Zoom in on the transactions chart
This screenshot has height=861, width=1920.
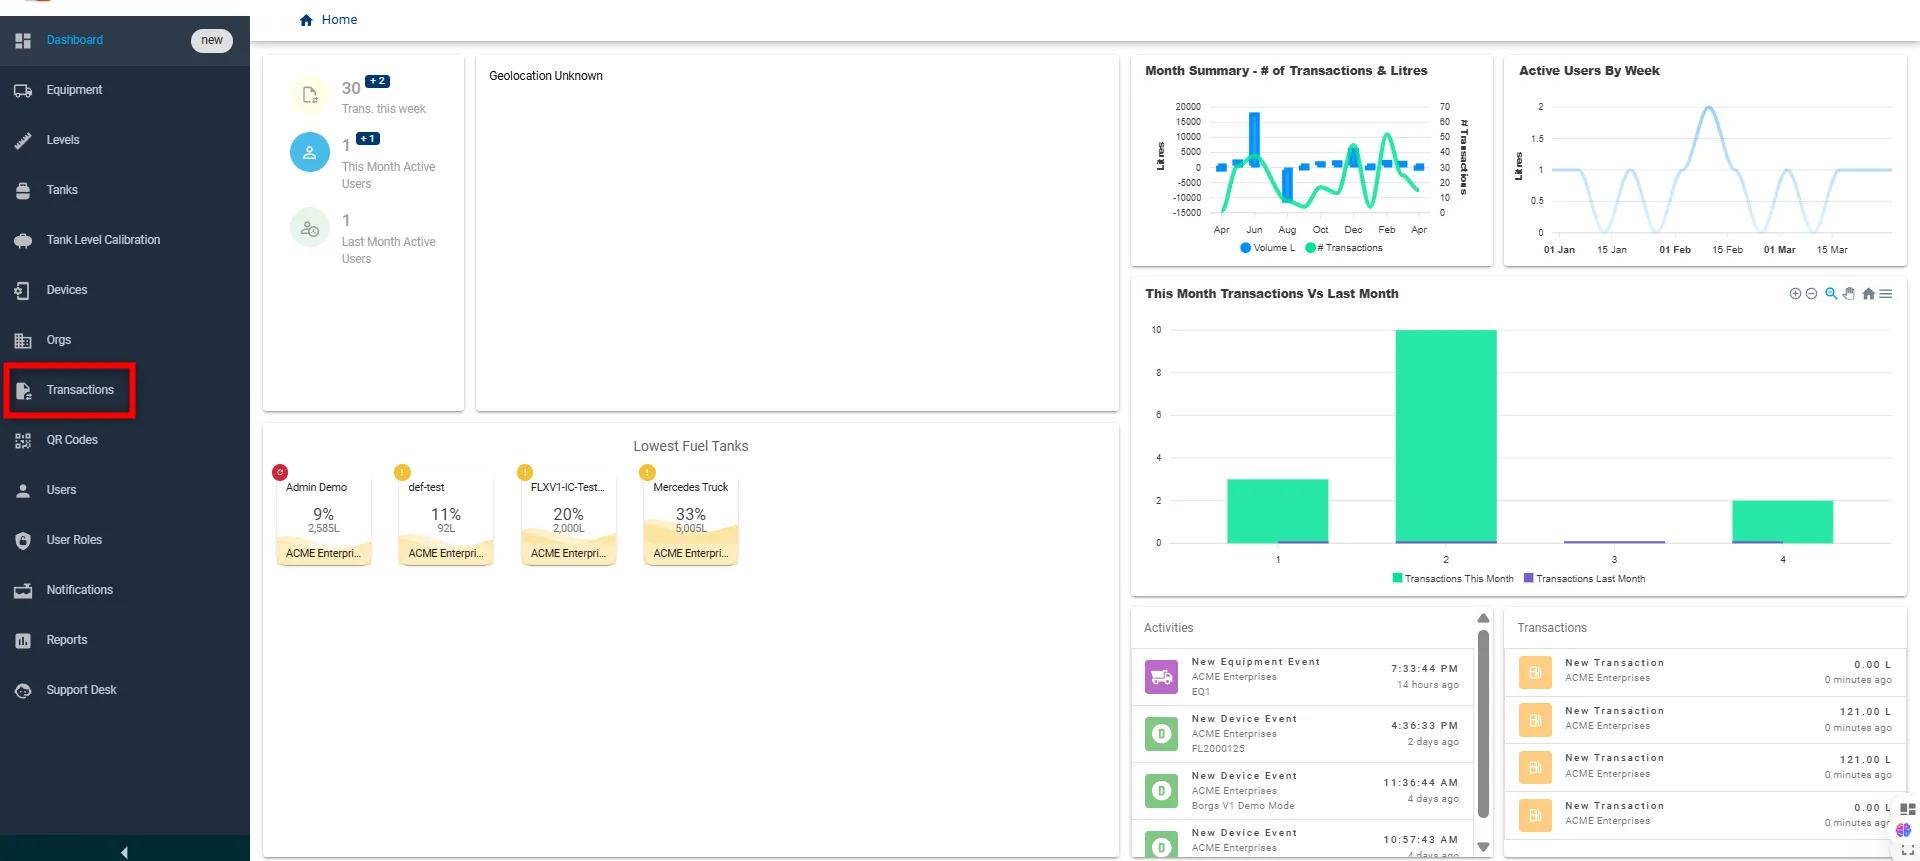1795,294
